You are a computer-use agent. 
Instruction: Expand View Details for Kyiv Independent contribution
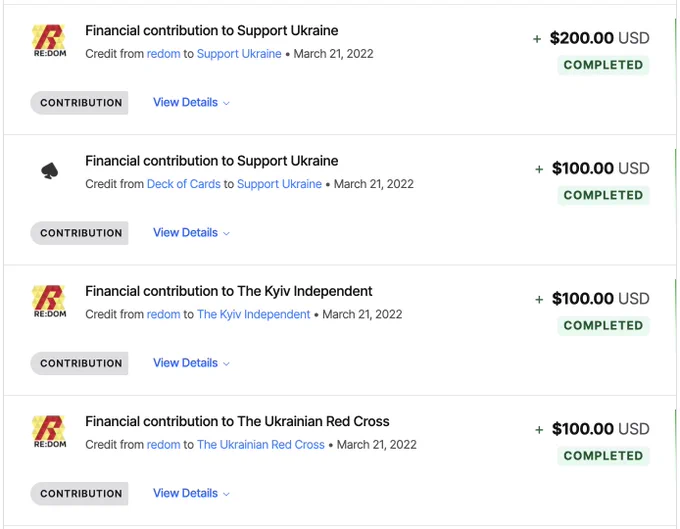click(x=191, y=363)
